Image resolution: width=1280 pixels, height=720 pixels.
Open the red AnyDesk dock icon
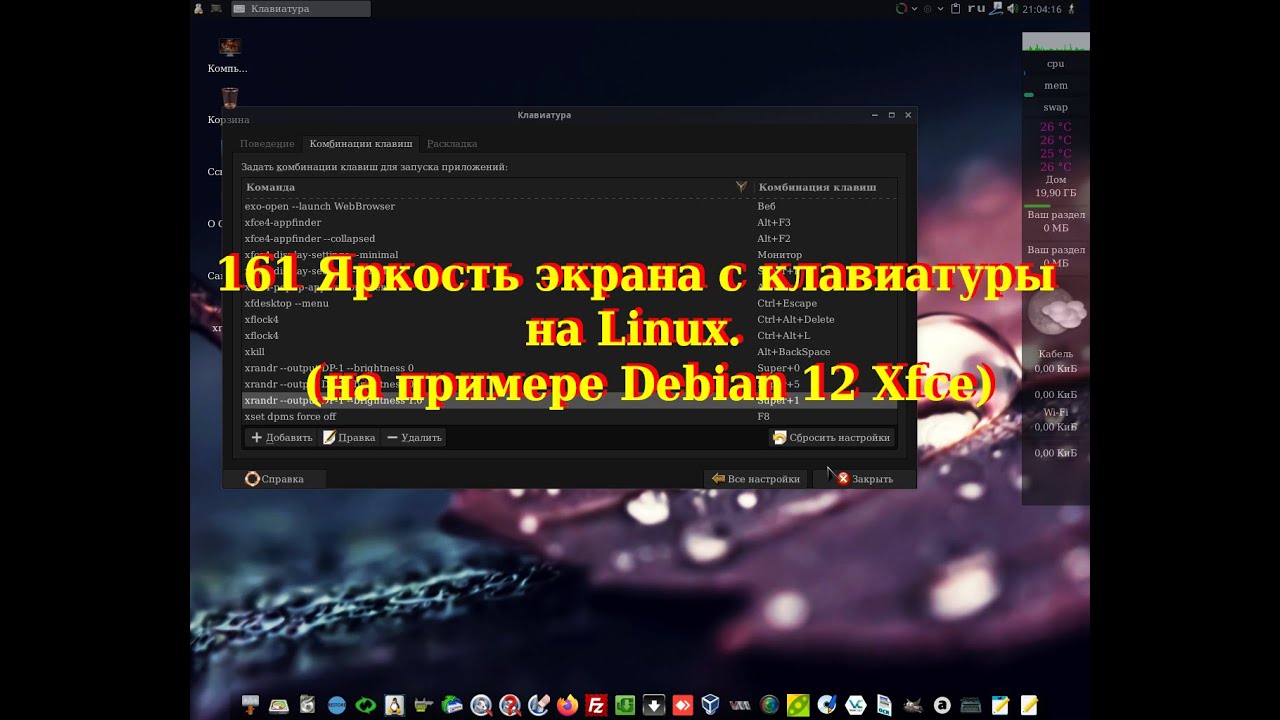click(x=683, y=705)
